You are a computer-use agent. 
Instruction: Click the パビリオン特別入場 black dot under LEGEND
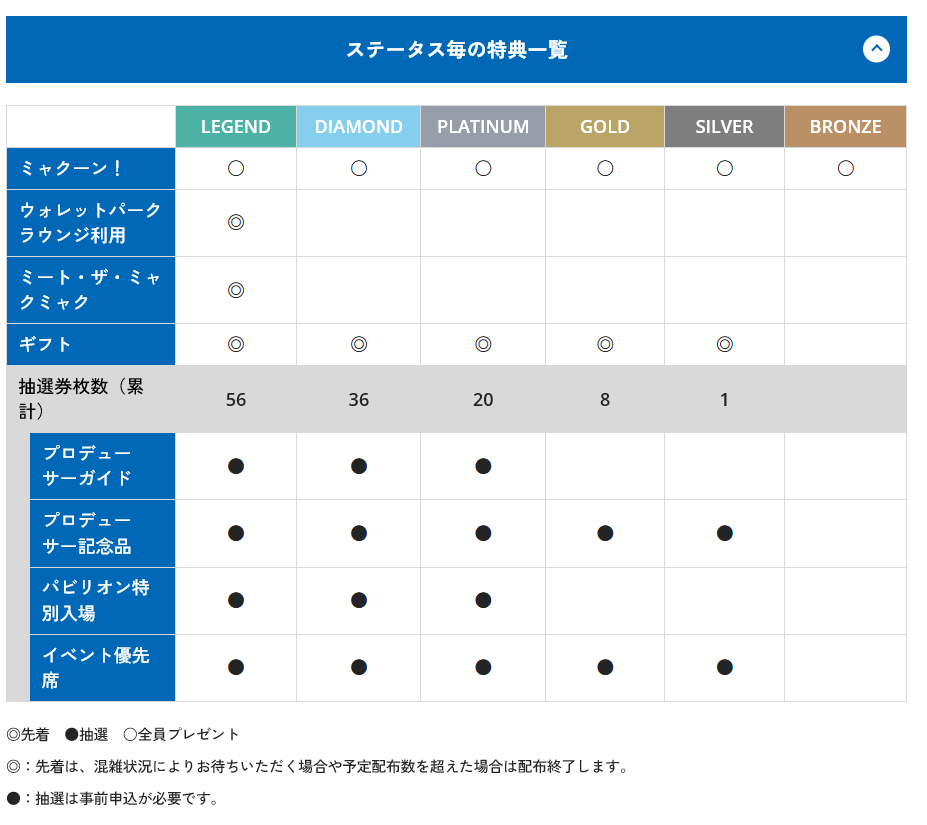tap(236, 601)
